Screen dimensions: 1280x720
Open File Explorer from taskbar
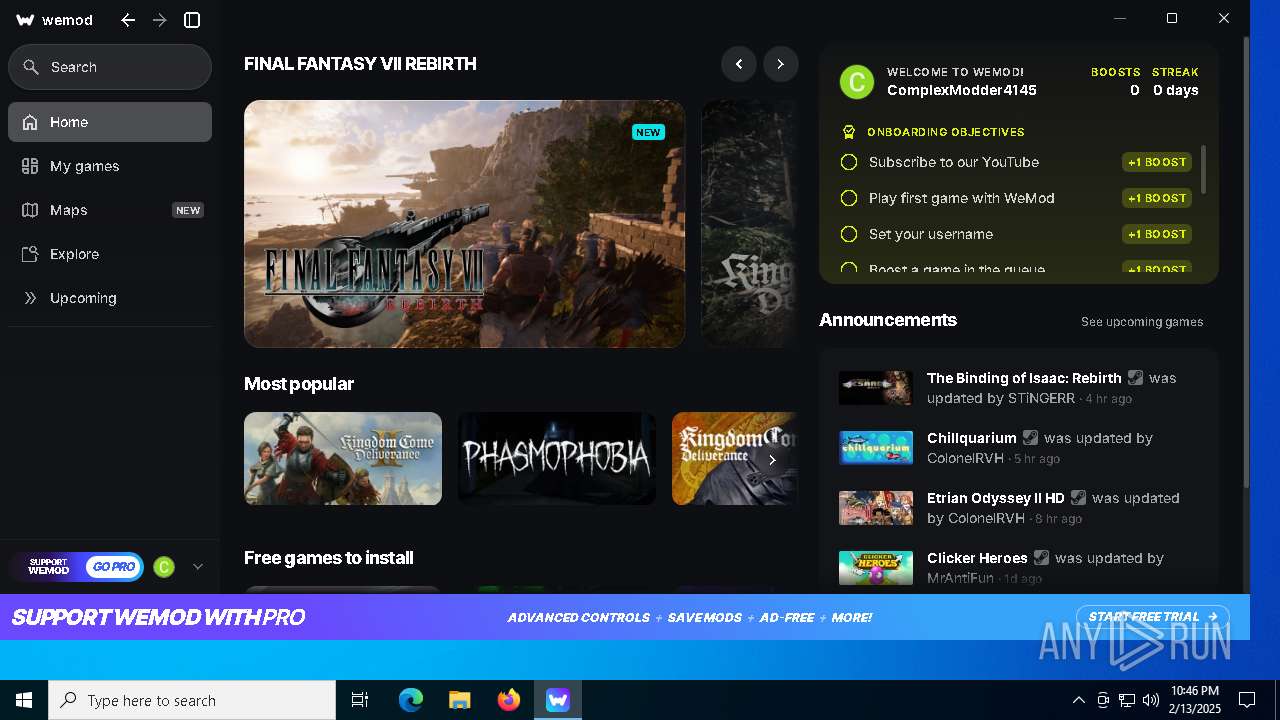[x=460, y=700]
